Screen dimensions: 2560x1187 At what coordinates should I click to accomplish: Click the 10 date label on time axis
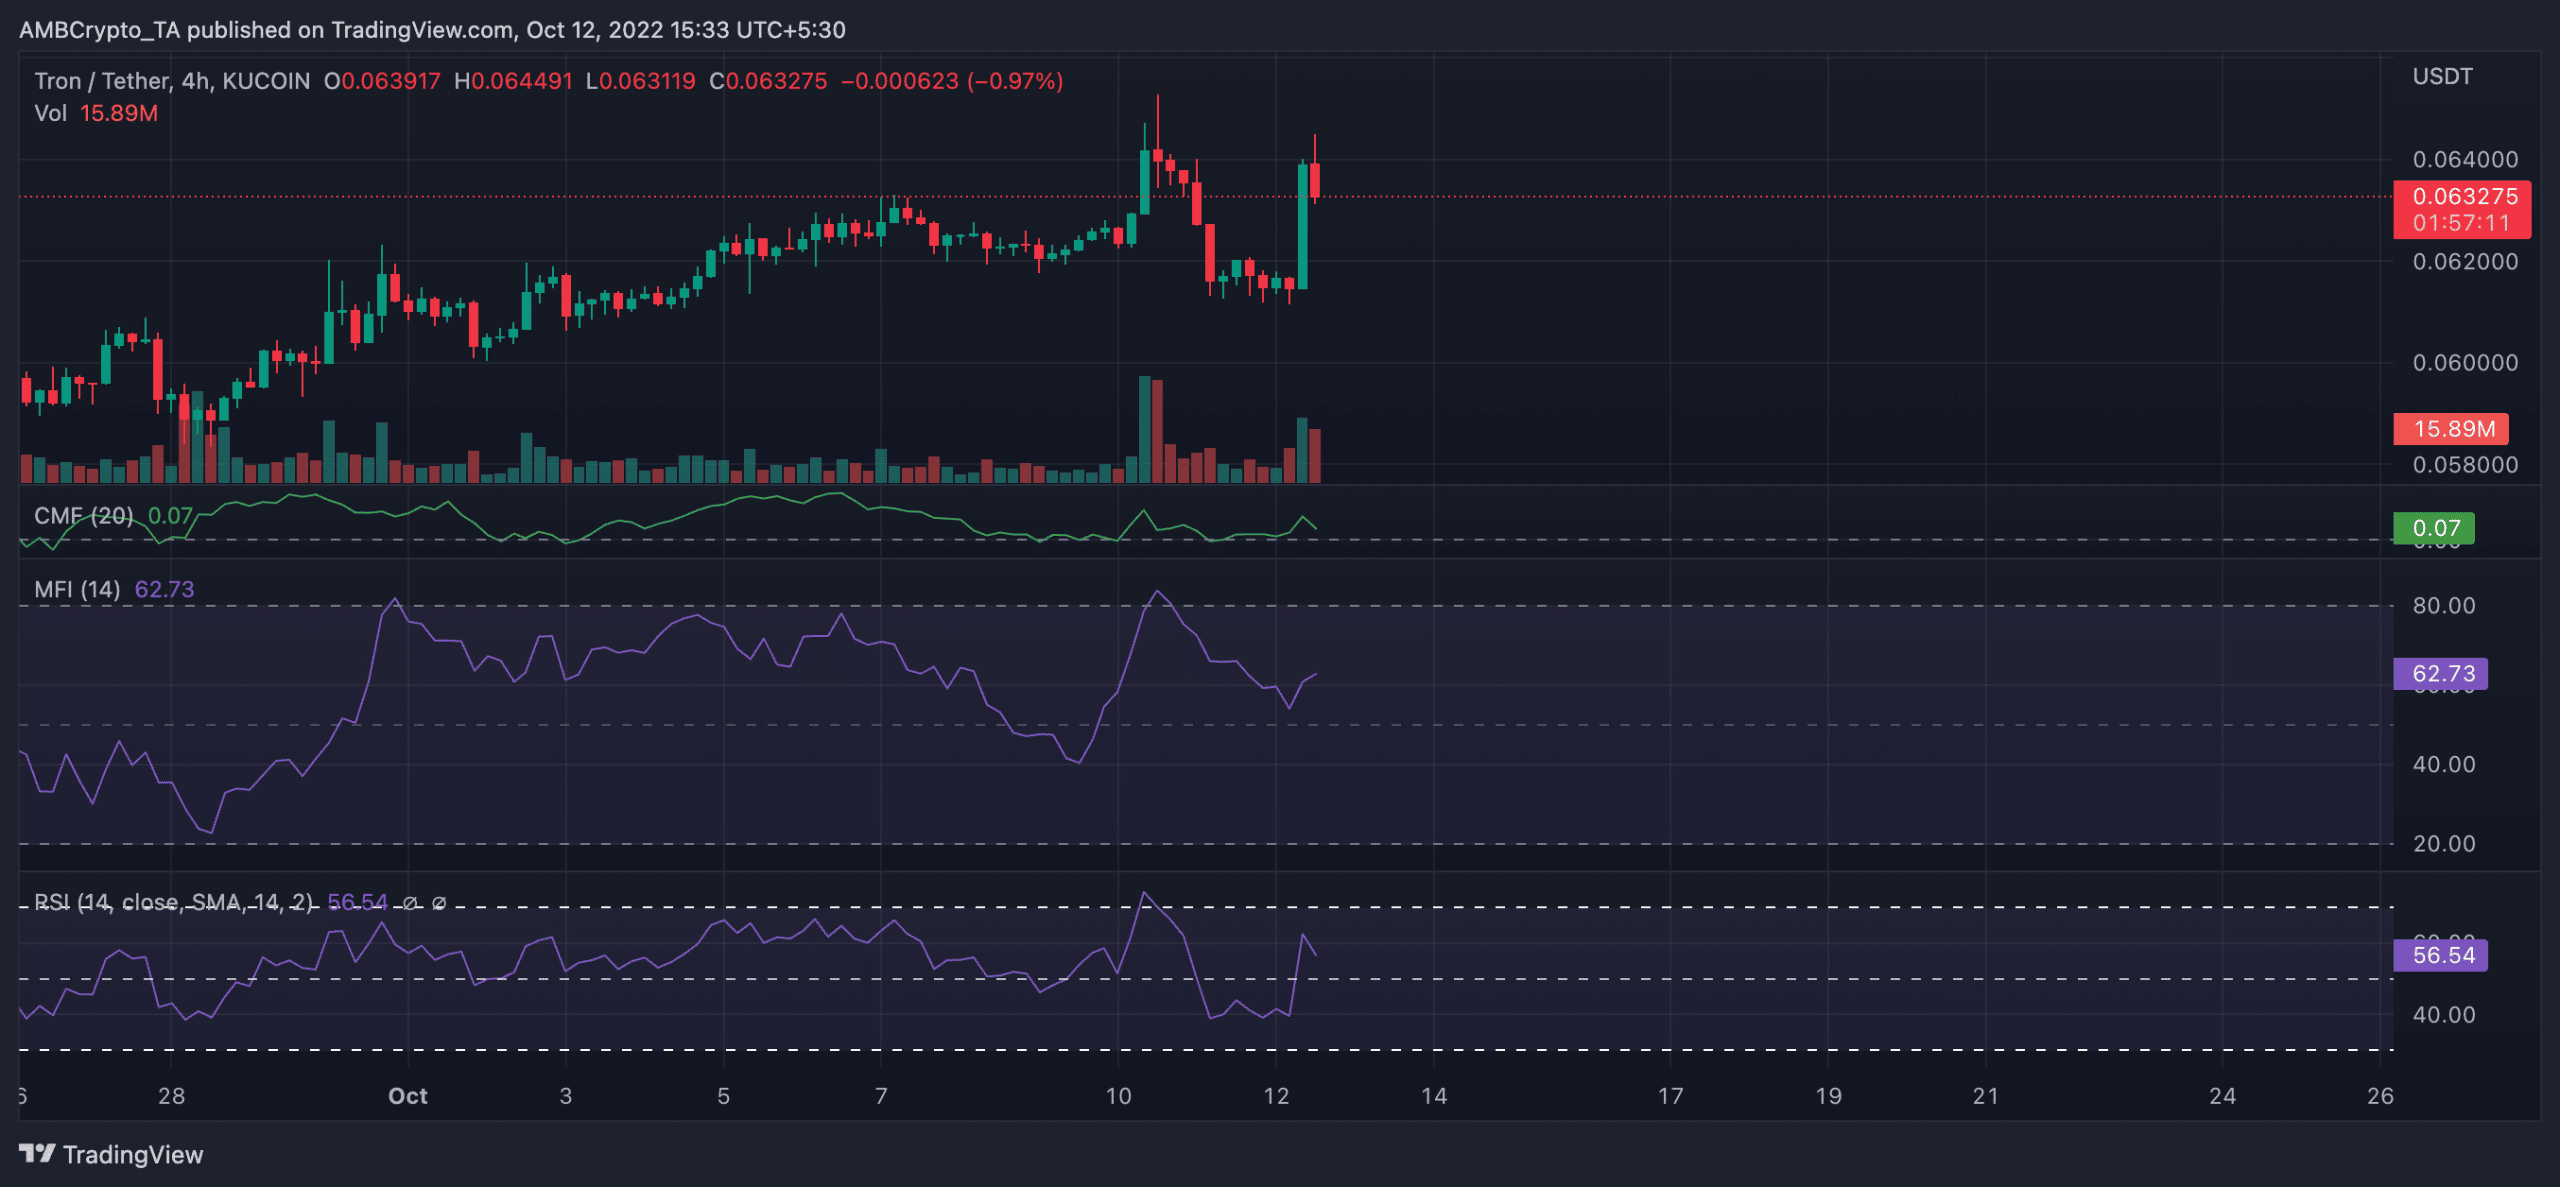point(1118,1096)
